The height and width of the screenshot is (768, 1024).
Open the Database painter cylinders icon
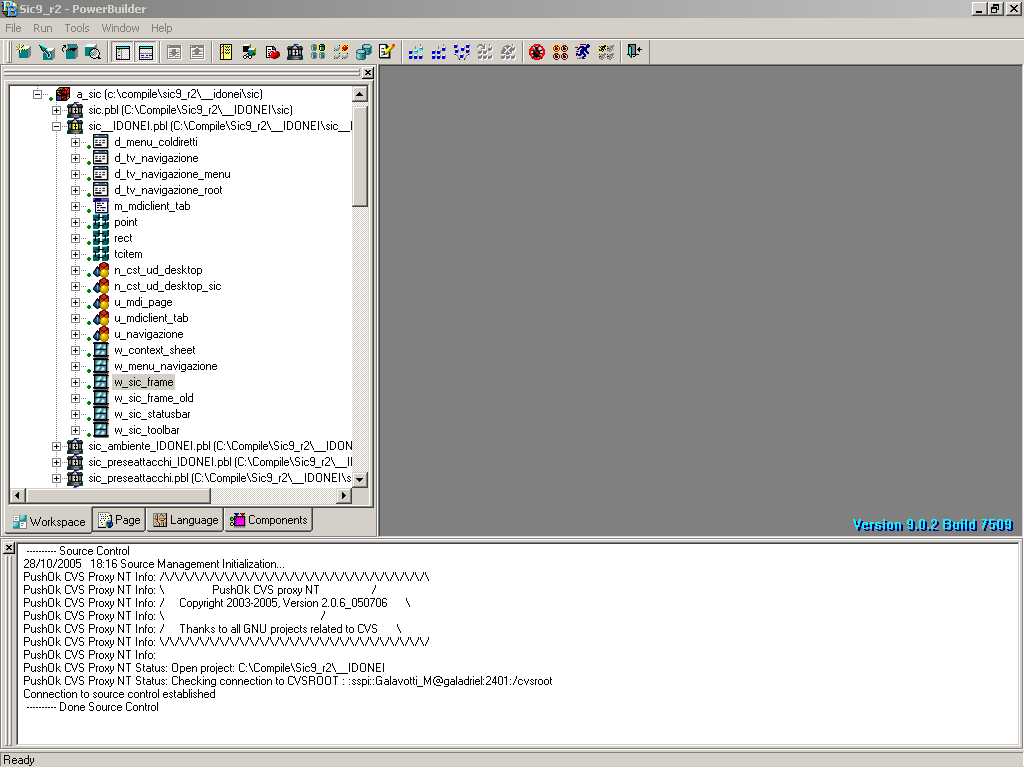pyautogui.click(x=364, y=52)
